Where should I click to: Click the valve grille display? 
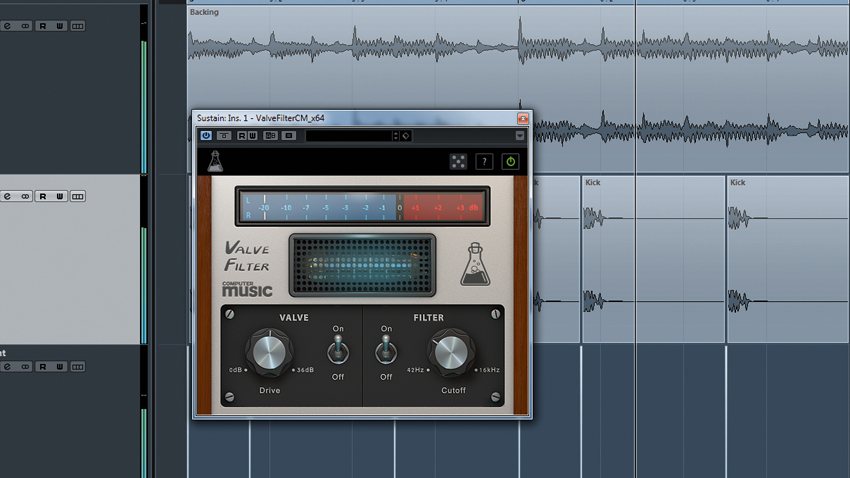[x=362, y=265]
